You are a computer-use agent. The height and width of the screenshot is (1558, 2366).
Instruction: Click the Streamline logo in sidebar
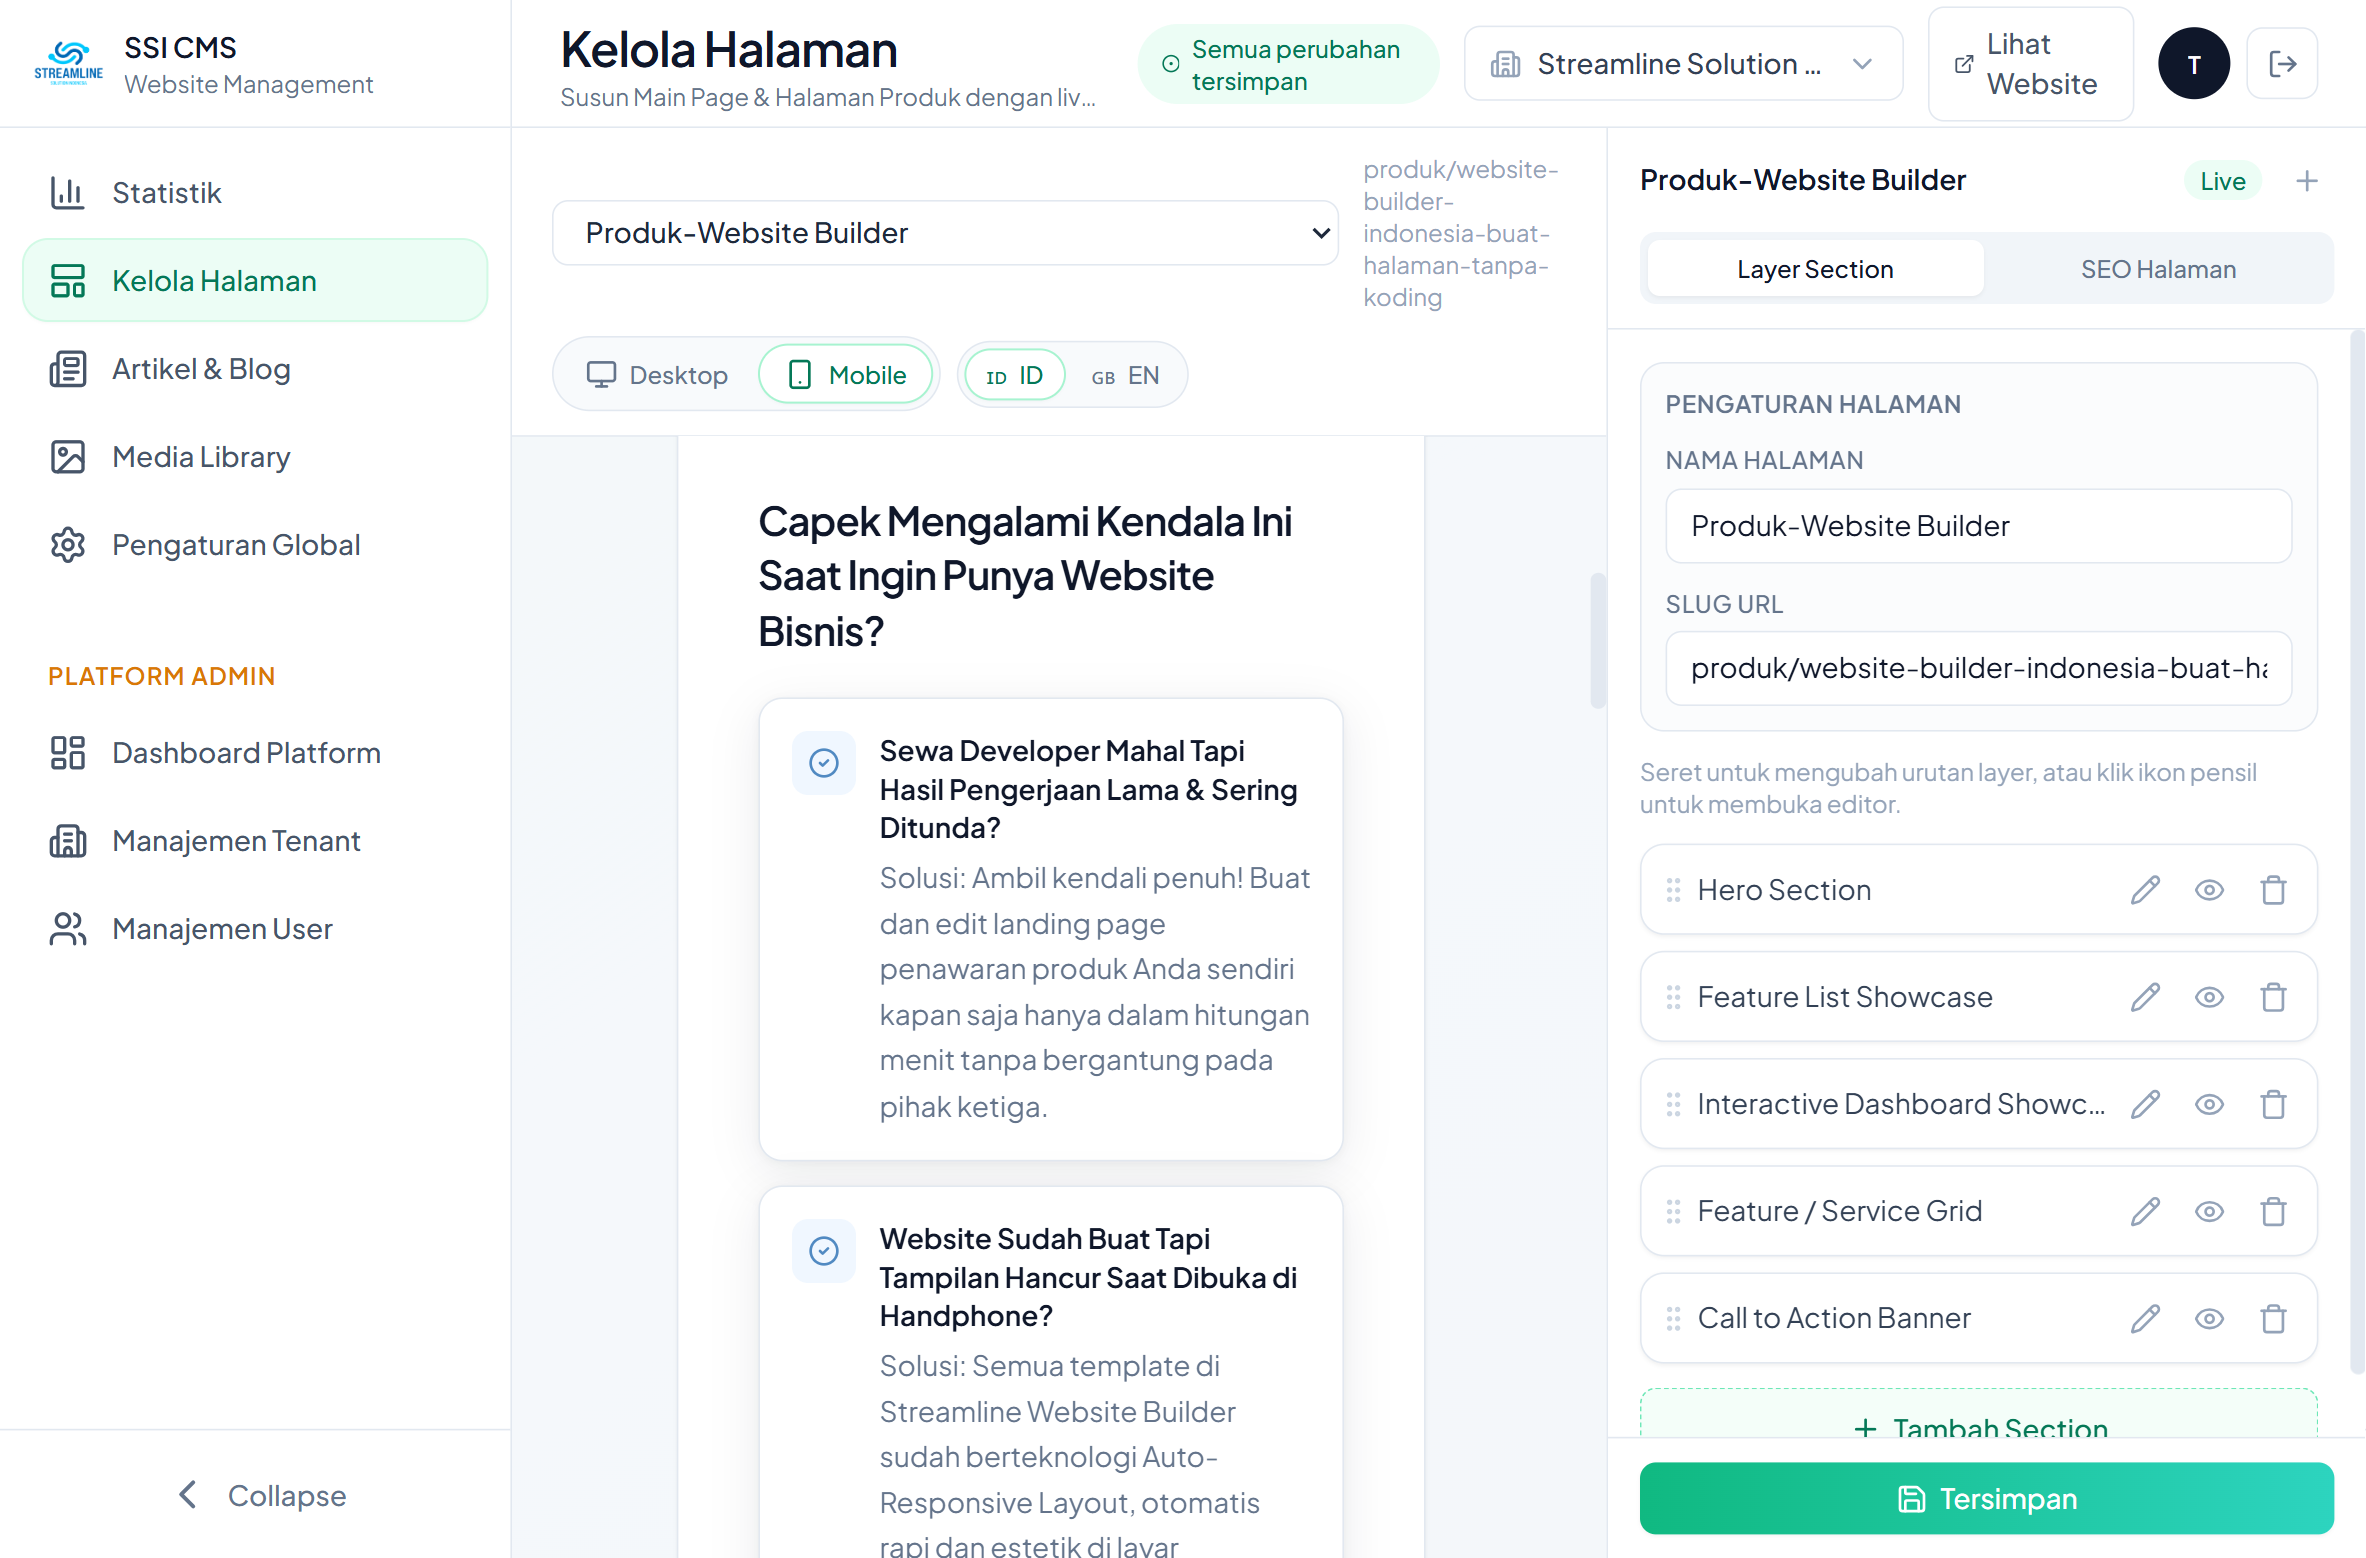(68, 63)
